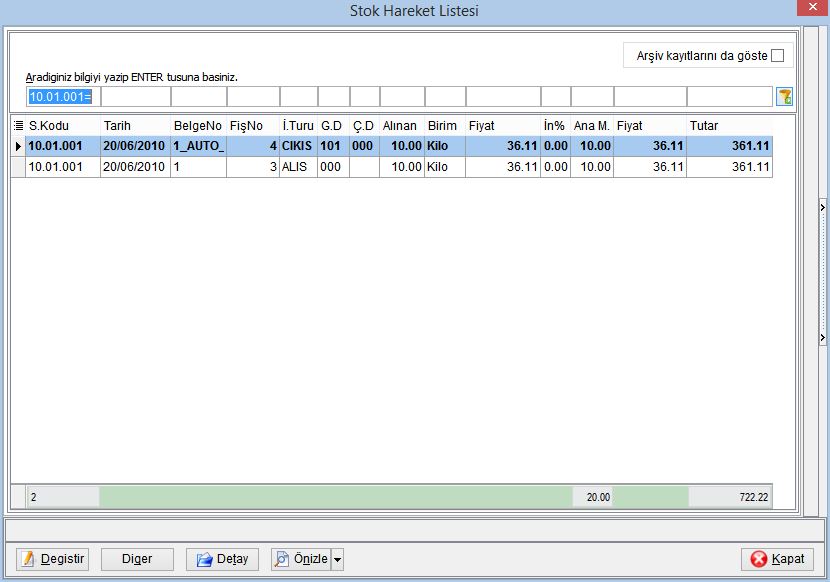Click the Ç.D column header
The width and height of the screenshot is (830, 582).
click(364, 126)
